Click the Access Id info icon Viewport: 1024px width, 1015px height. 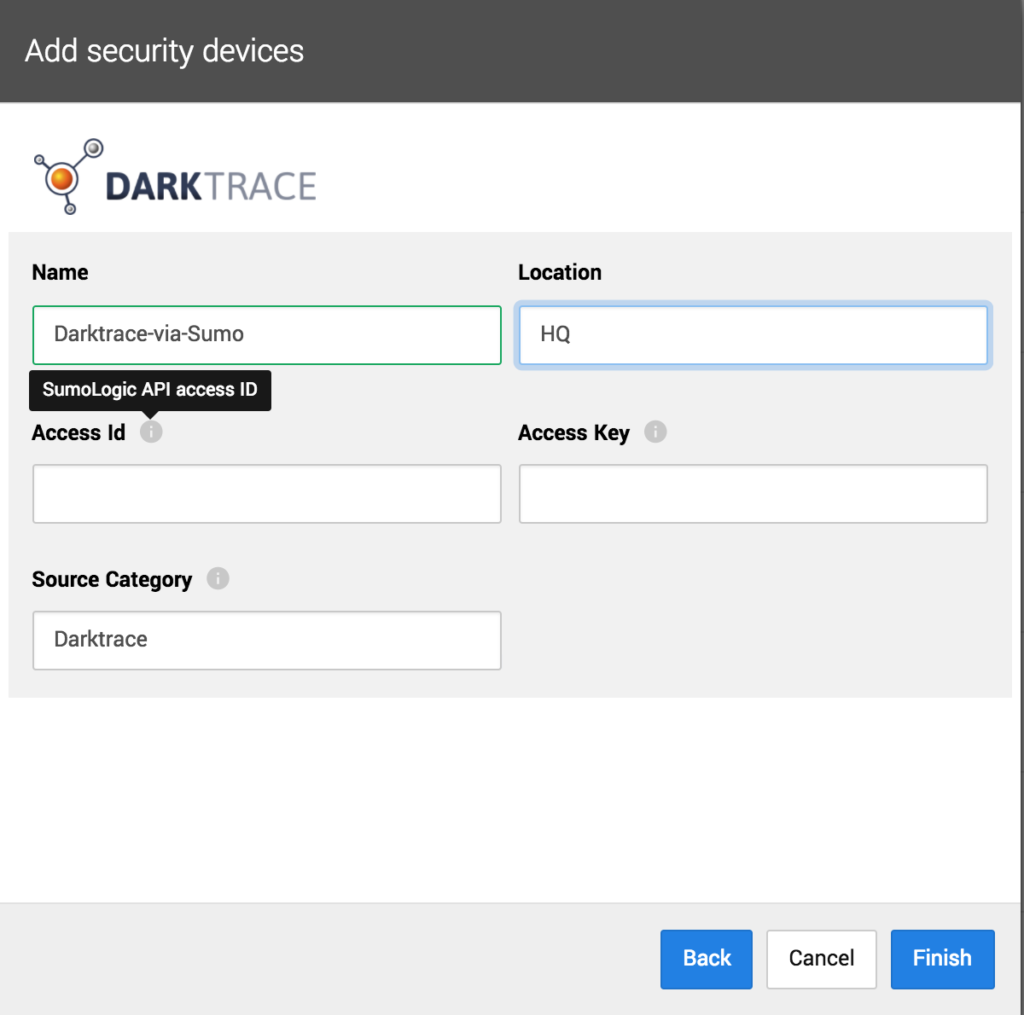[x=151, y=432]
